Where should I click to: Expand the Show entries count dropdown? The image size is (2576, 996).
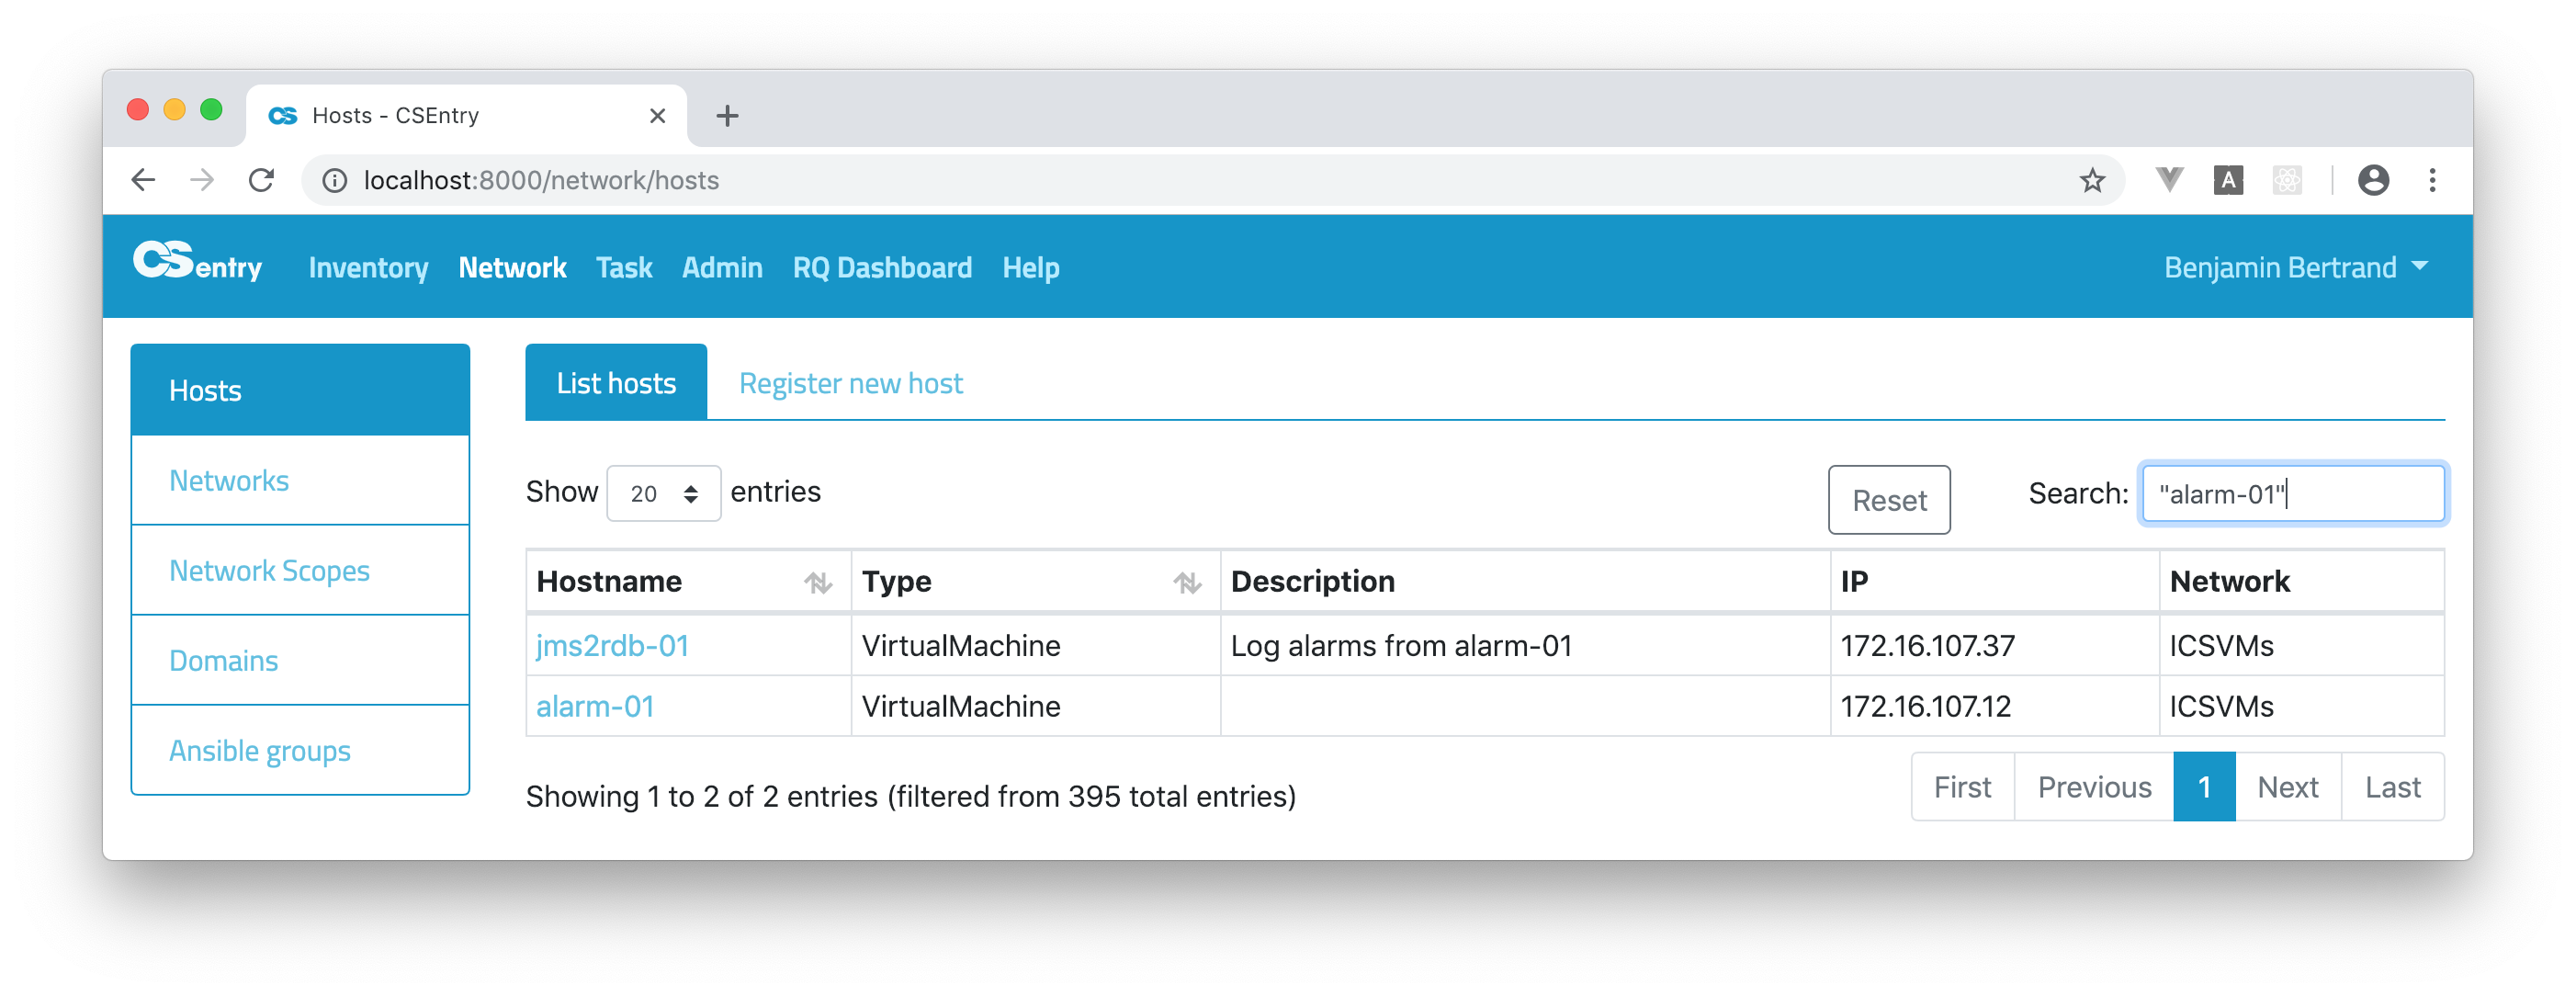tap(663, 494)
